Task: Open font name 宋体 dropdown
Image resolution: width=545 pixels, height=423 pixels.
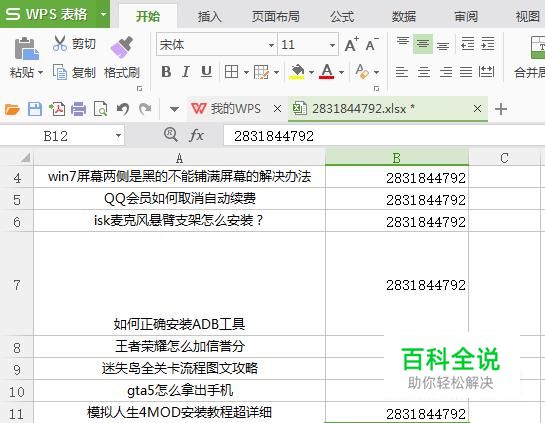Action: pyautogui.click(x=271, y=45)
